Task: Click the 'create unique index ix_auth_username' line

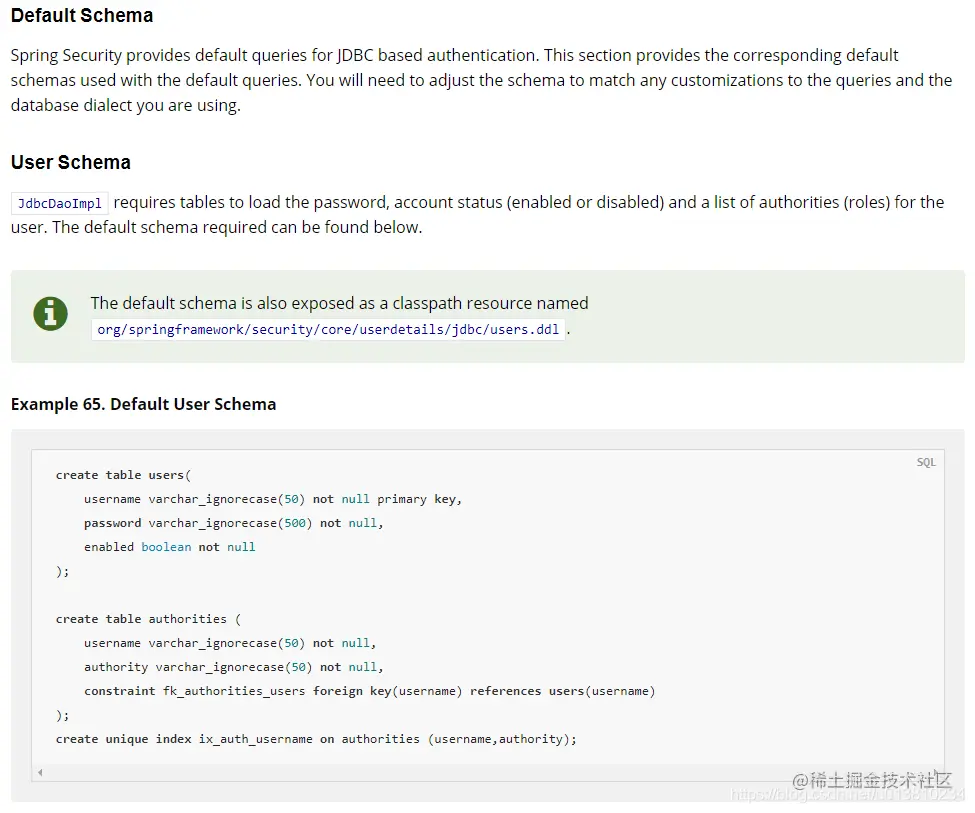Action: 316,739
